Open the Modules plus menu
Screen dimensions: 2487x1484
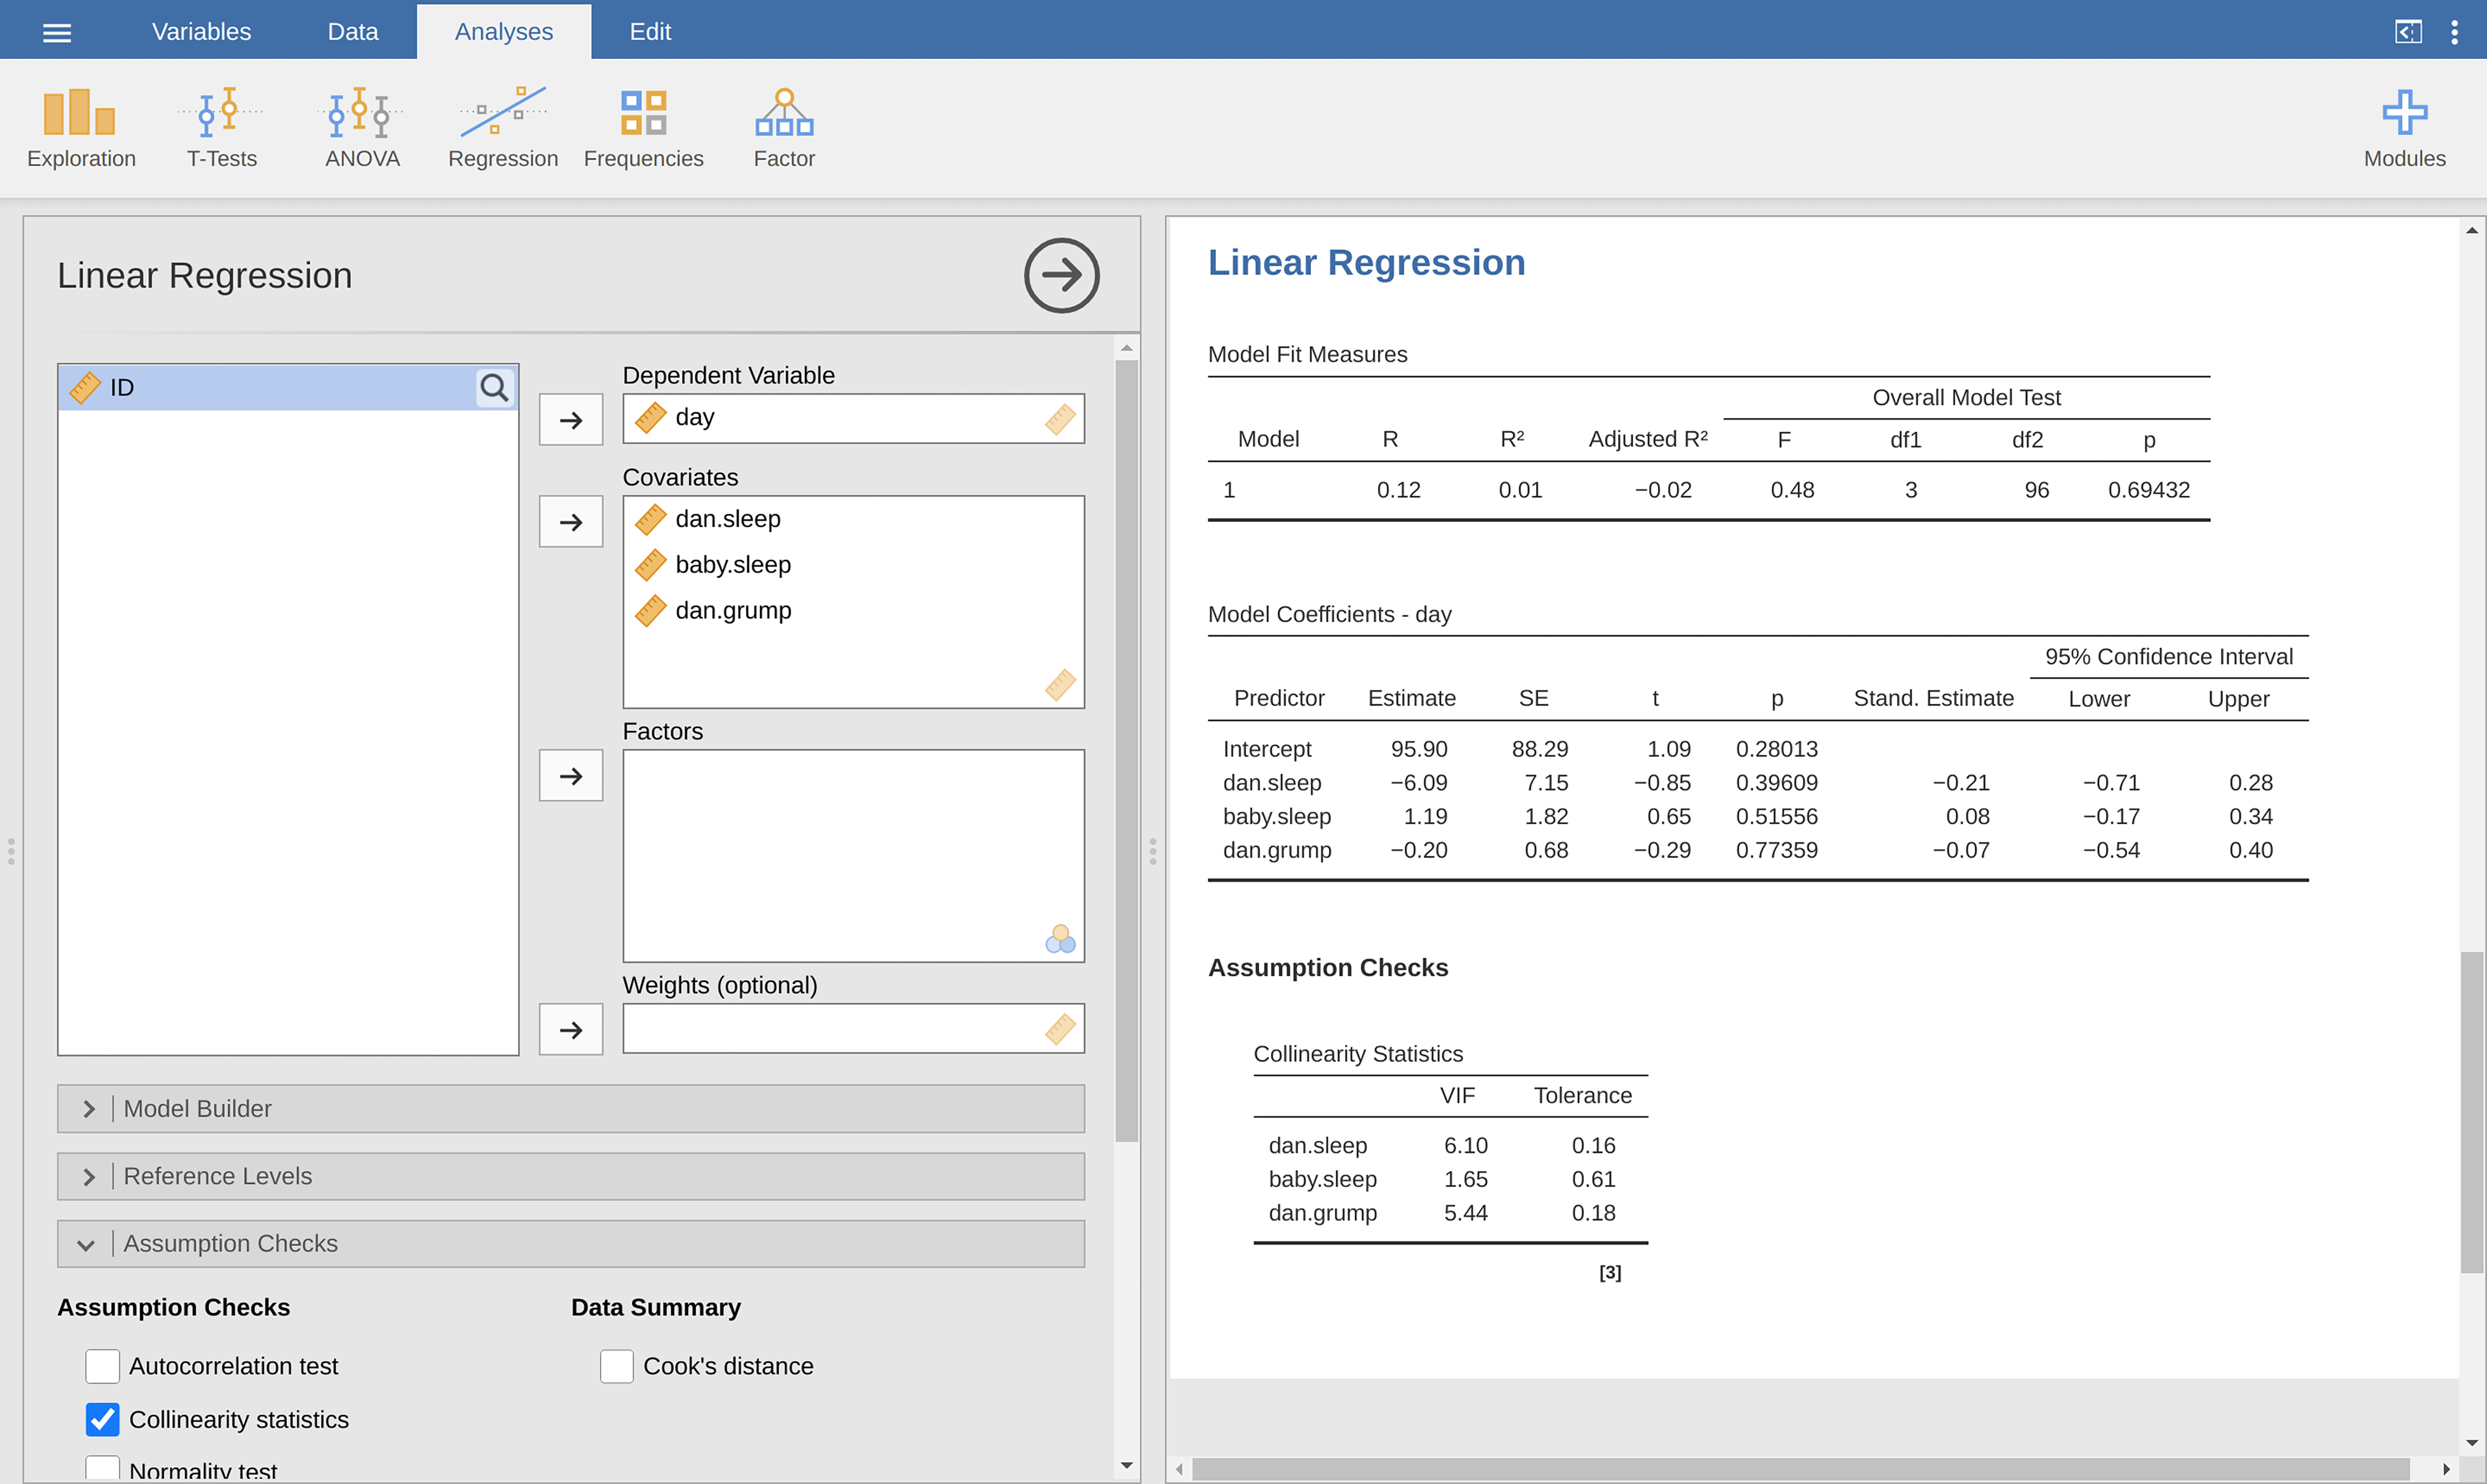point(2404,128)
